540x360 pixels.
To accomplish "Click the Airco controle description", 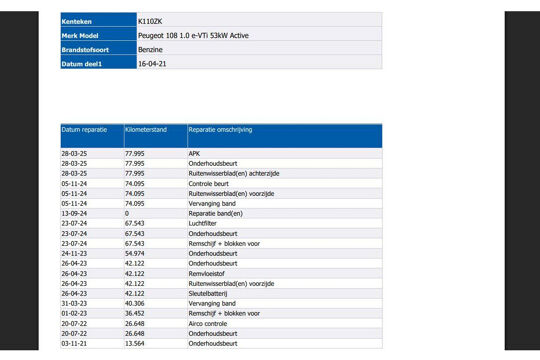I will pyautogui.click(x=208, y=324).
